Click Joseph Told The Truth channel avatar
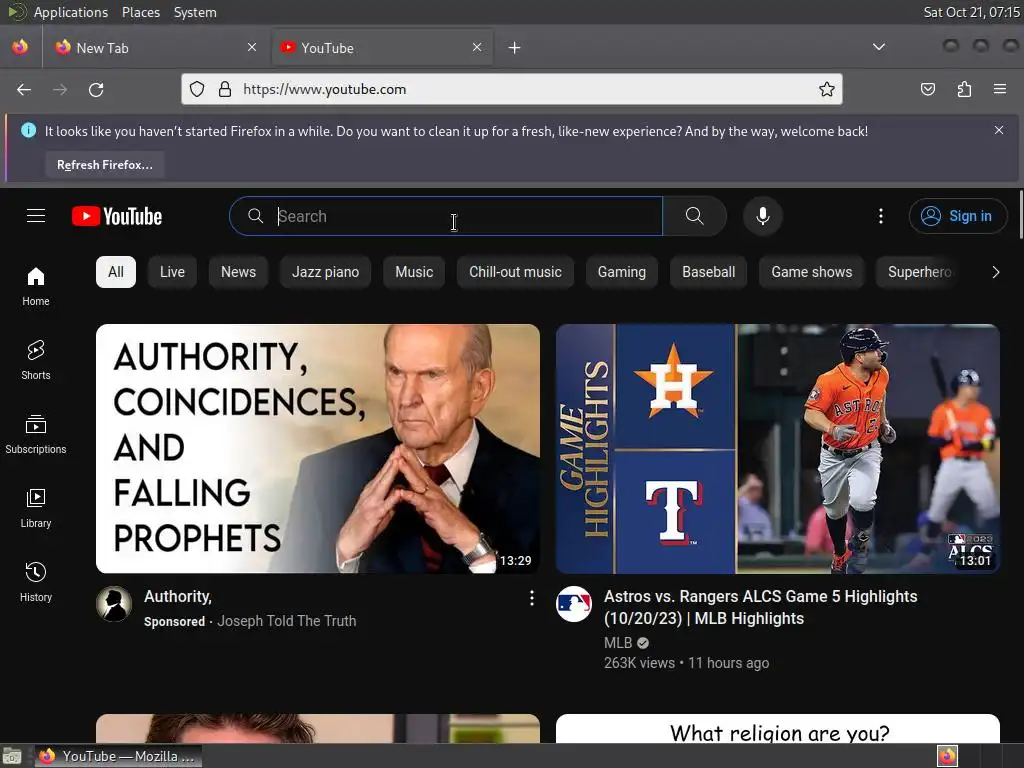Image resolution: width=1024 pixels, height=768 pixels. pos(114,604)
